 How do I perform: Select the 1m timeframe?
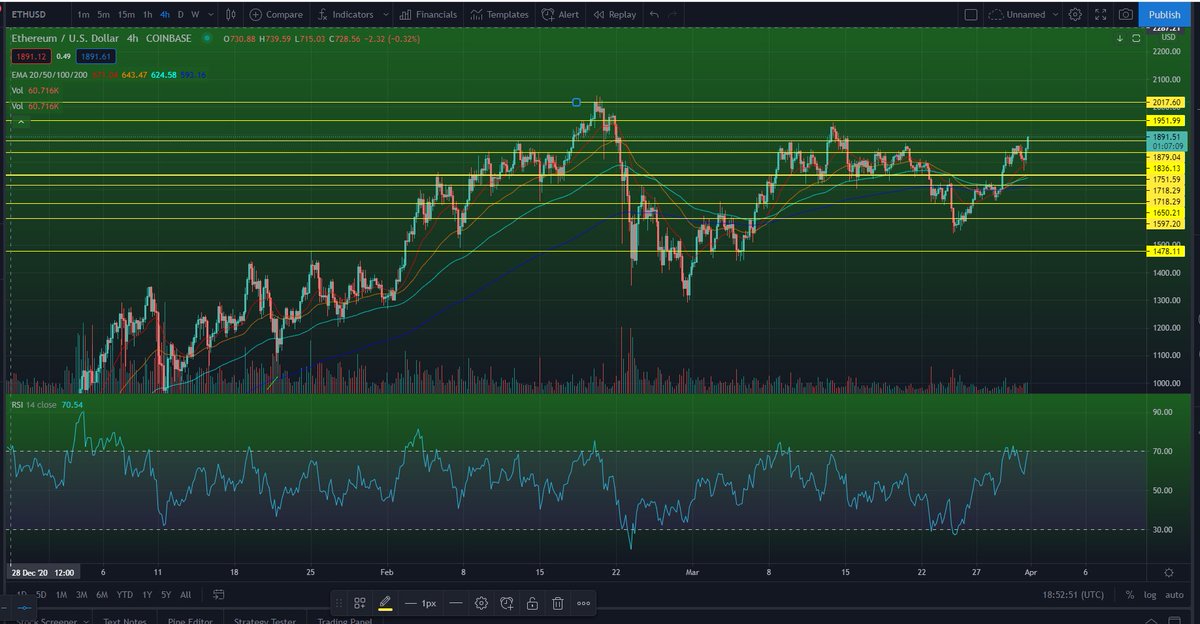click(83, 15)
